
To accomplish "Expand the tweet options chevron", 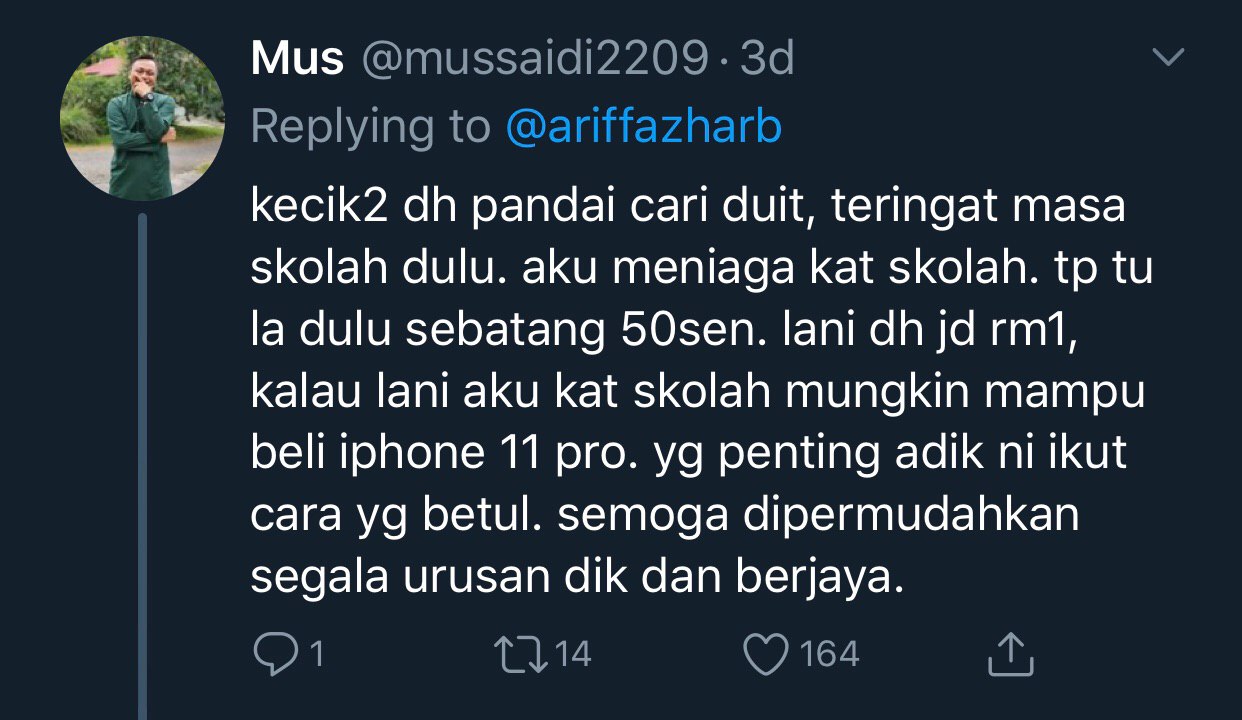I will coord(1167,59).
